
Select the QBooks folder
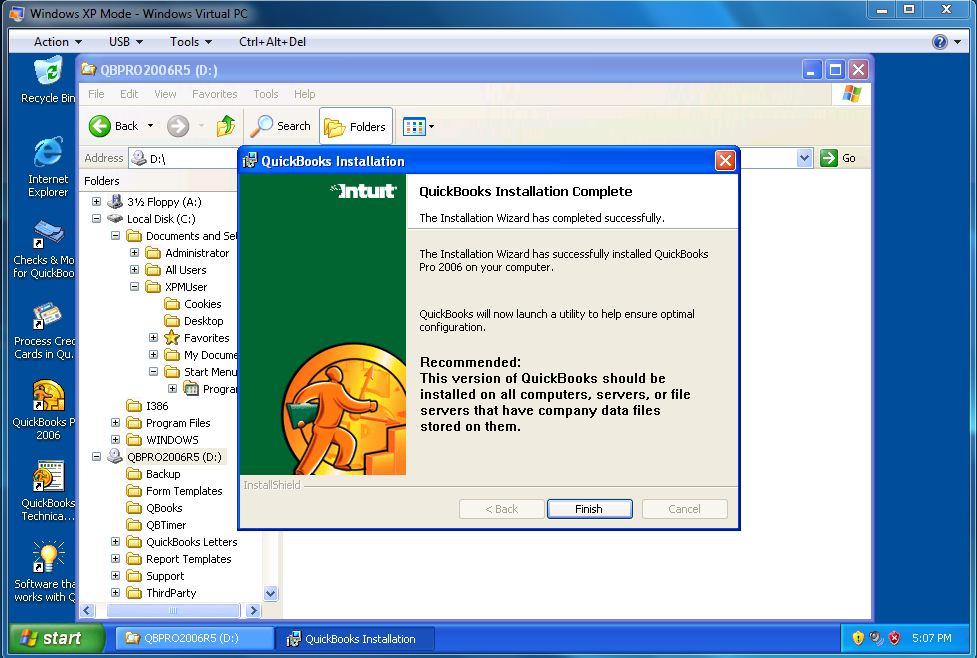[x=155, y=508]
